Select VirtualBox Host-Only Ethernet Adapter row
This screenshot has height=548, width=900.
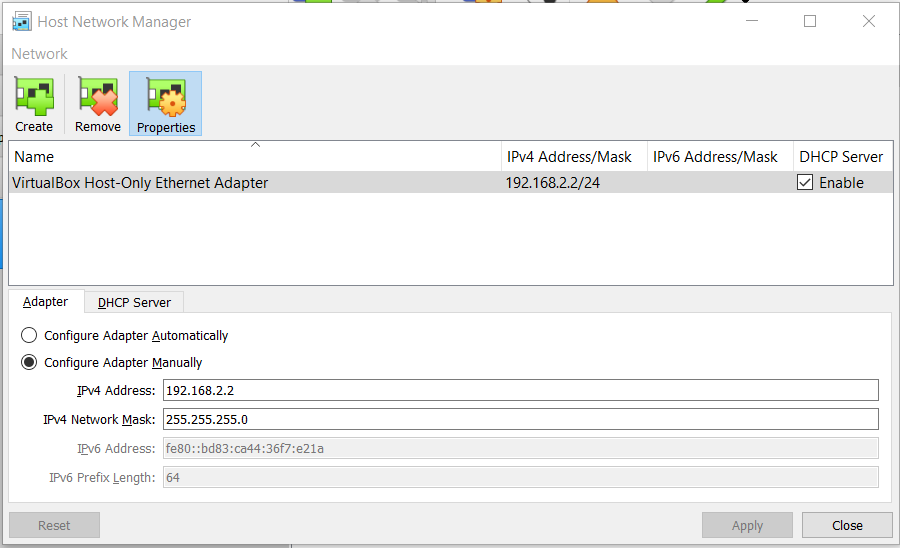pyautogui.click(x=451, y=182)
